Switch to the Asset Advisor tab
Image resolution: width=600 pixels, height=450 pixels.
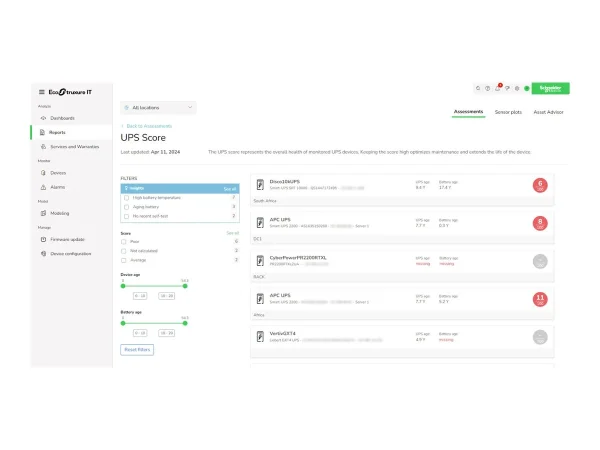(548, 112)
